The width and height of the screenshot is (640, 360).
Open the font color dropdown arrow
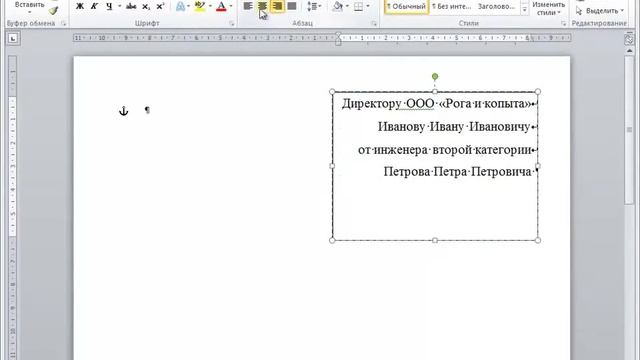231,6
